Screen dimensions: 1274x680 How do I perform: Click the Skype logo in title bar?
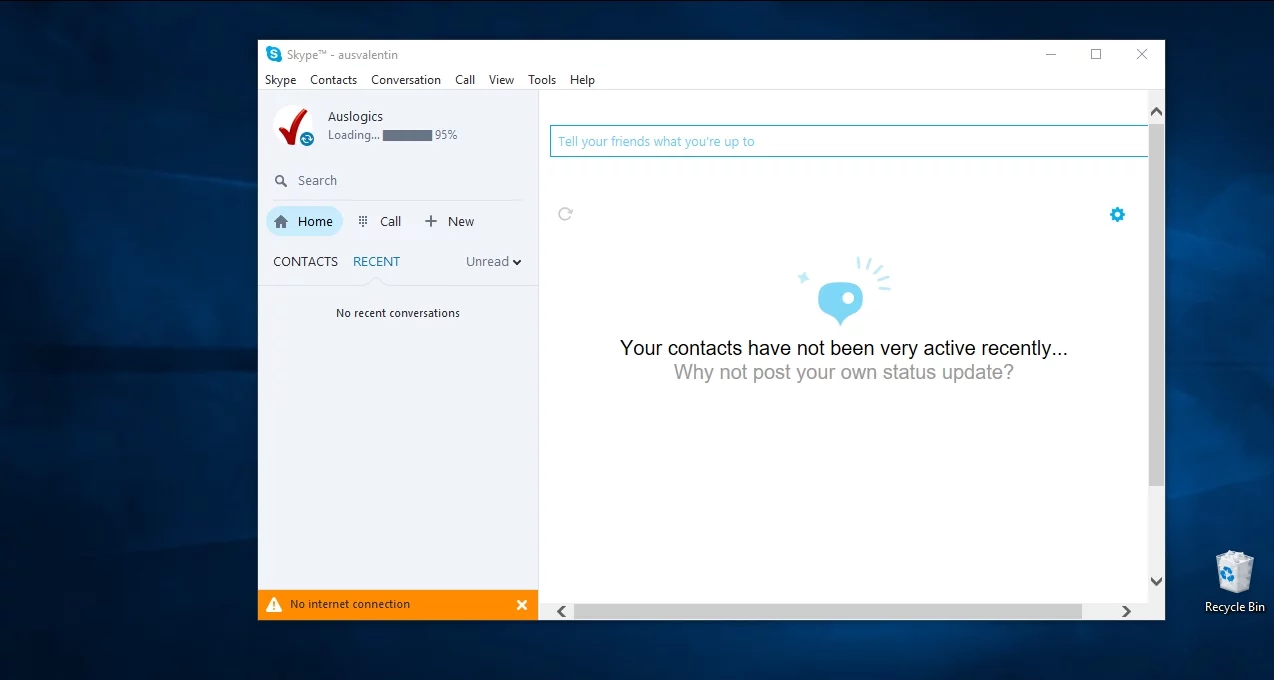(273, 54)
